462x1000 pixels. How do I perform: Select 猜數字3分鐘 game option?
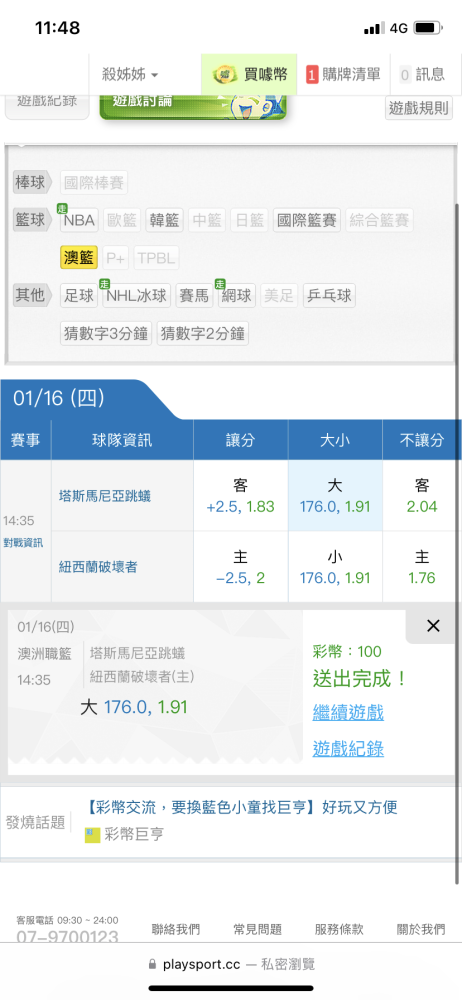click(106, 333)
